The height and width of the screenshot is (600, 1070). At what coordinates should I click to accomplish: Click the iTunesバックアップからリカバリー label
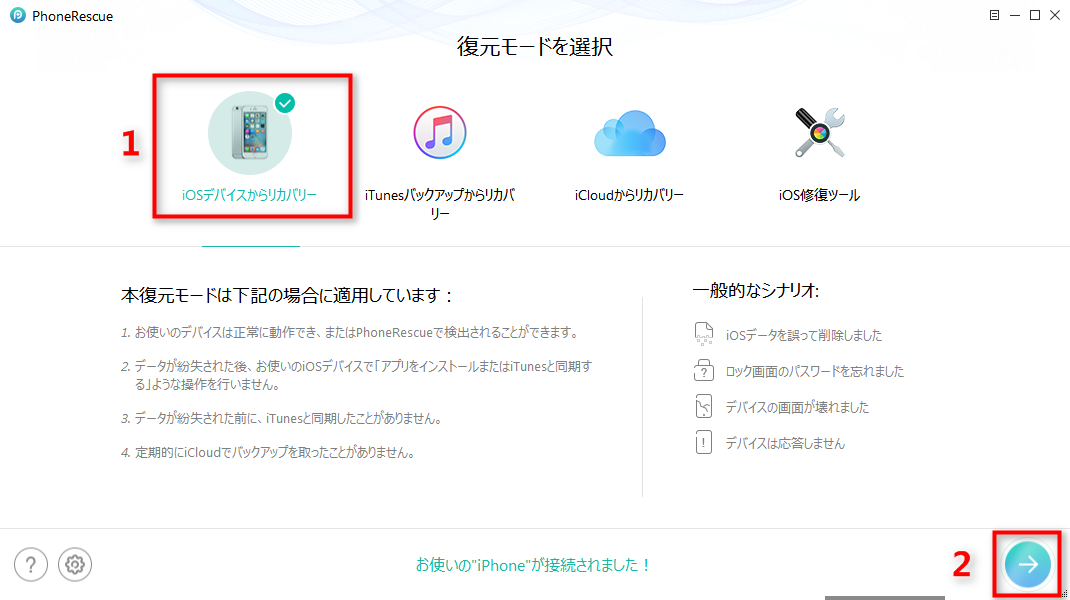[x=439, y=204]
